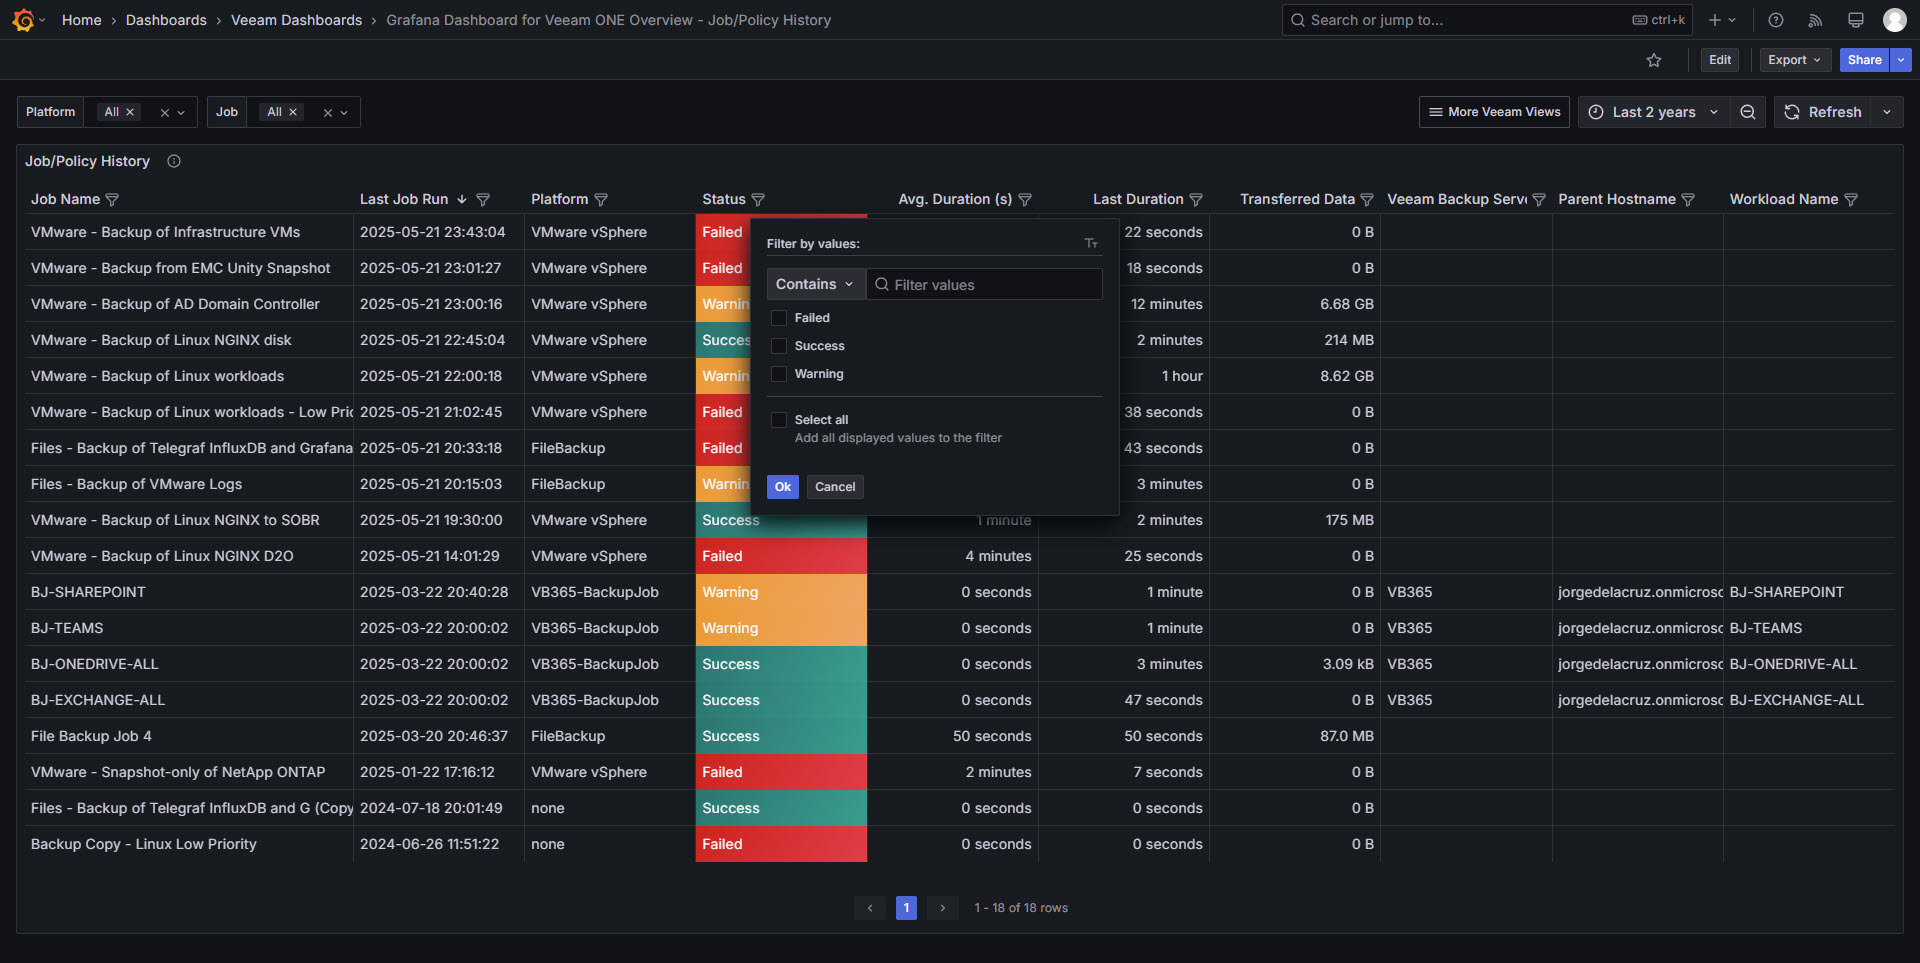Sort by Job Name column header
The image size is (1920, 963).
point(65,200)
